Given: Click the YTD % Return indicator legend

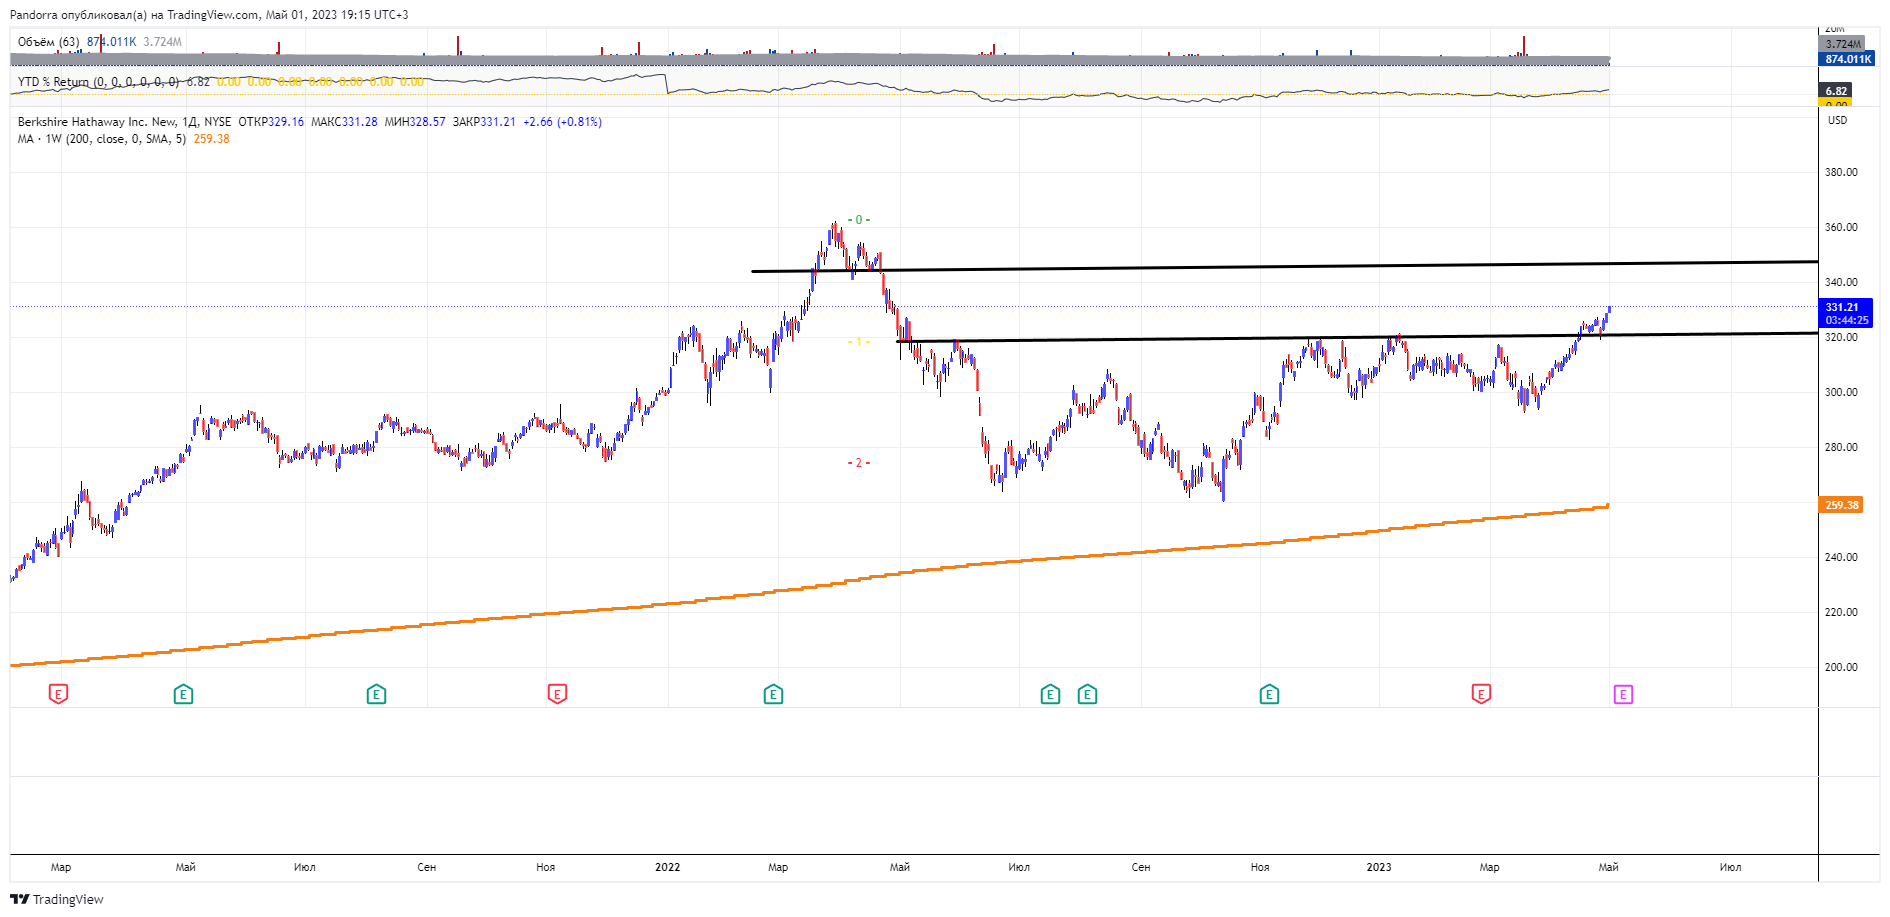Looking at the screenshot, I should (x=98, y=82).
